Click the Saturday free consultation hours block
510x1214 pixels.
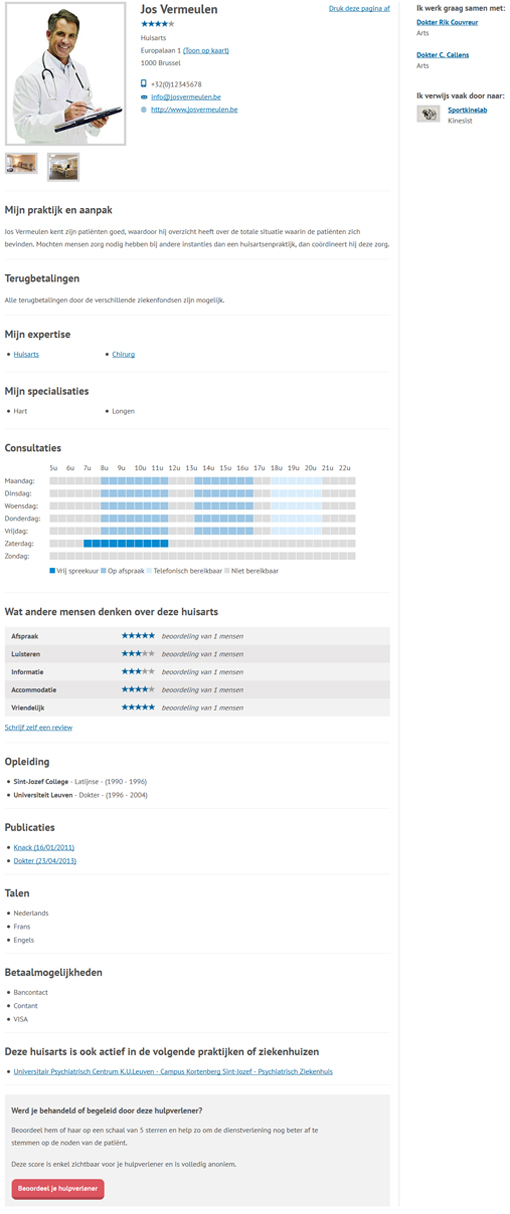point(126,543)
